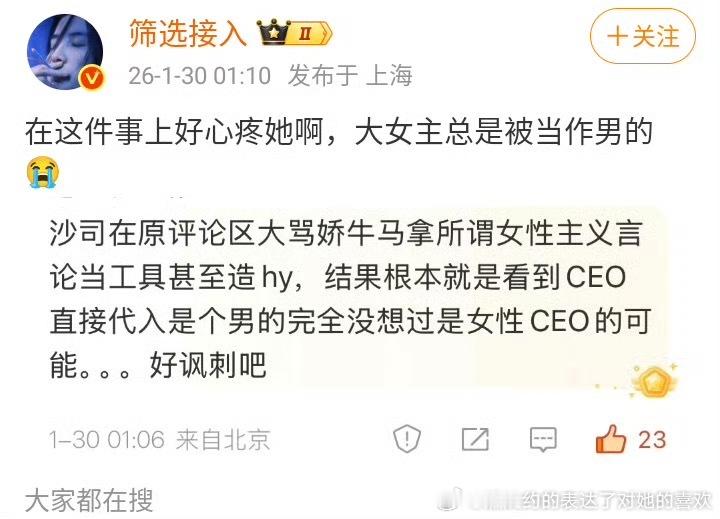Tap the post text about 大女主
This screenshot has height=519, width=720.
[x=338, y=132]
